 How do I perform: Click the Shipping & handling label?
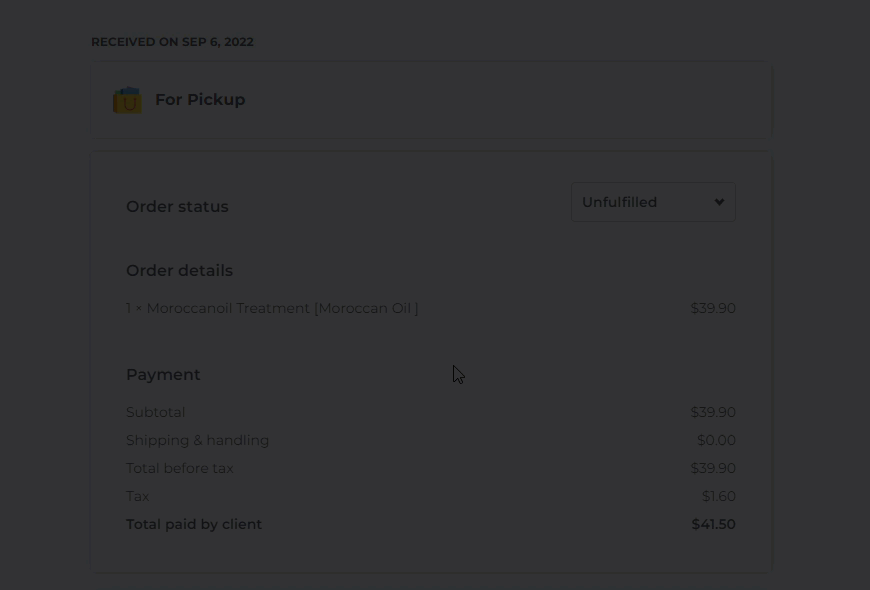point(198,440)
